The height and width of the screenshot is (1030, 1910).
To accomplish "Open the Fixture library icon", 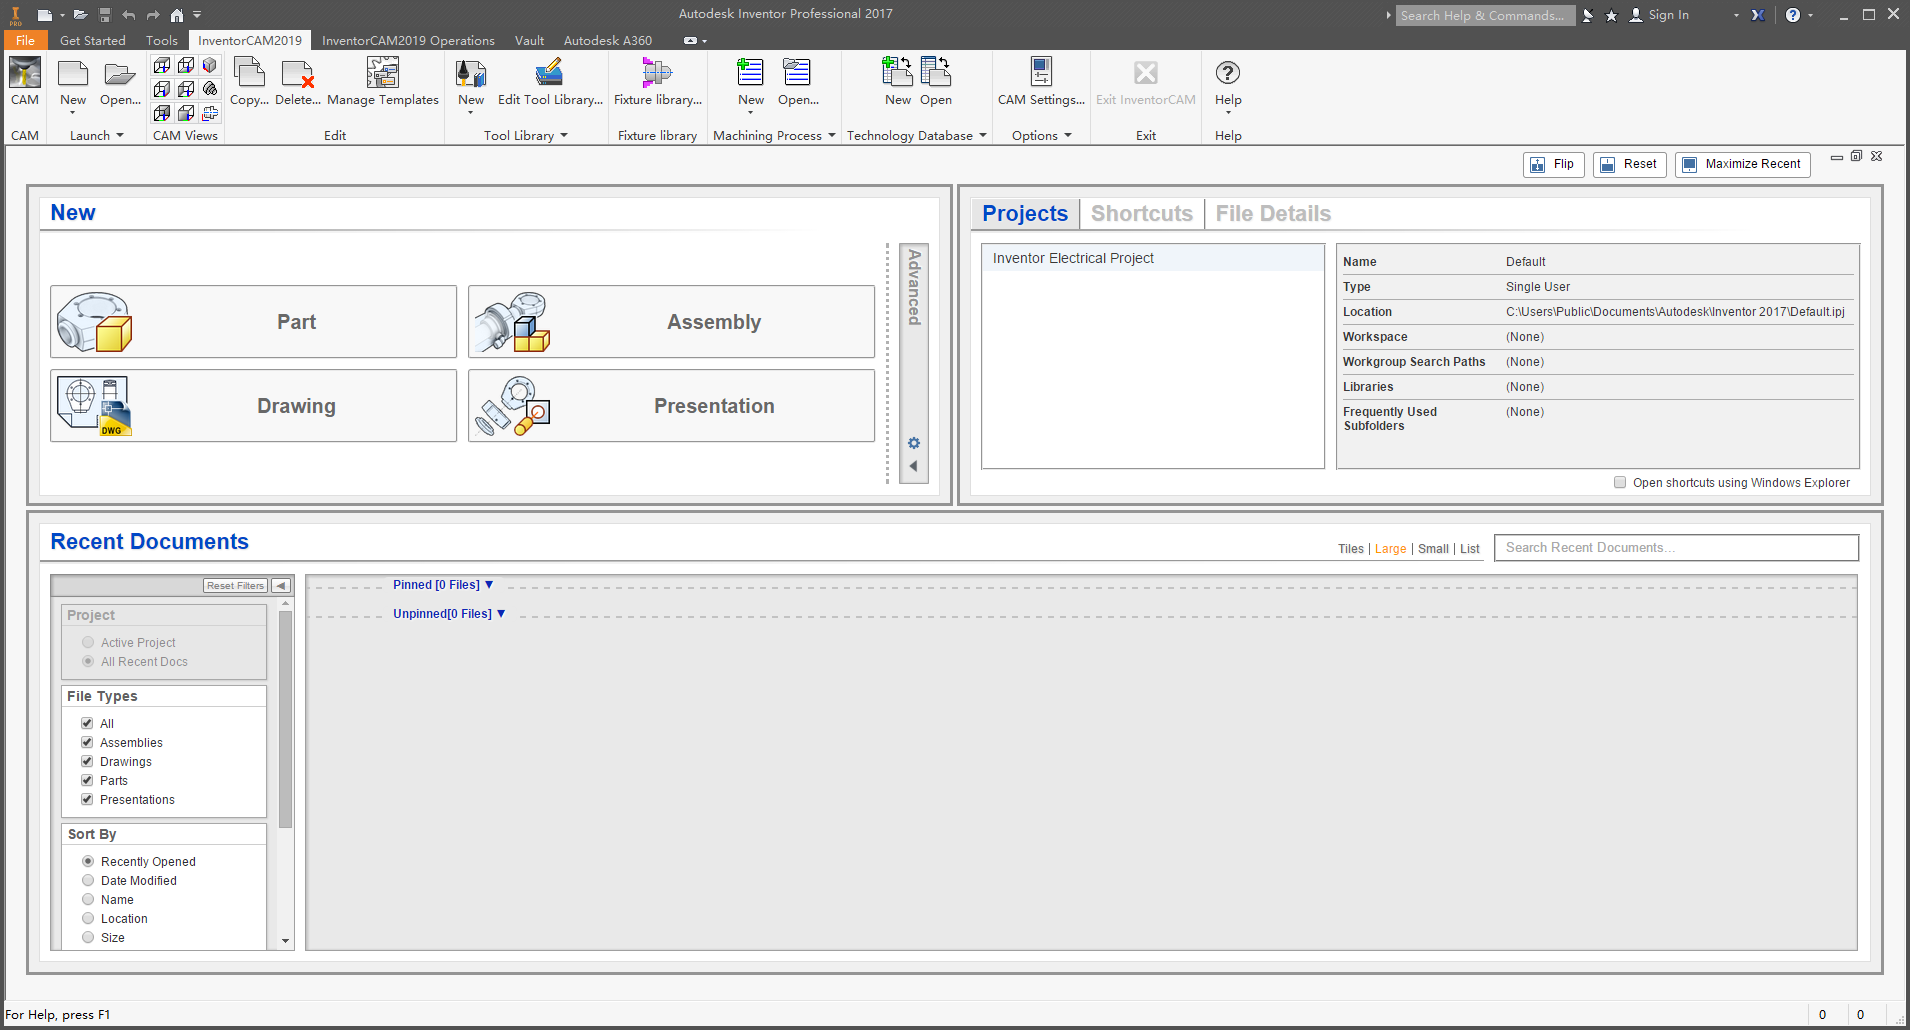I will [x=658, y=81].
